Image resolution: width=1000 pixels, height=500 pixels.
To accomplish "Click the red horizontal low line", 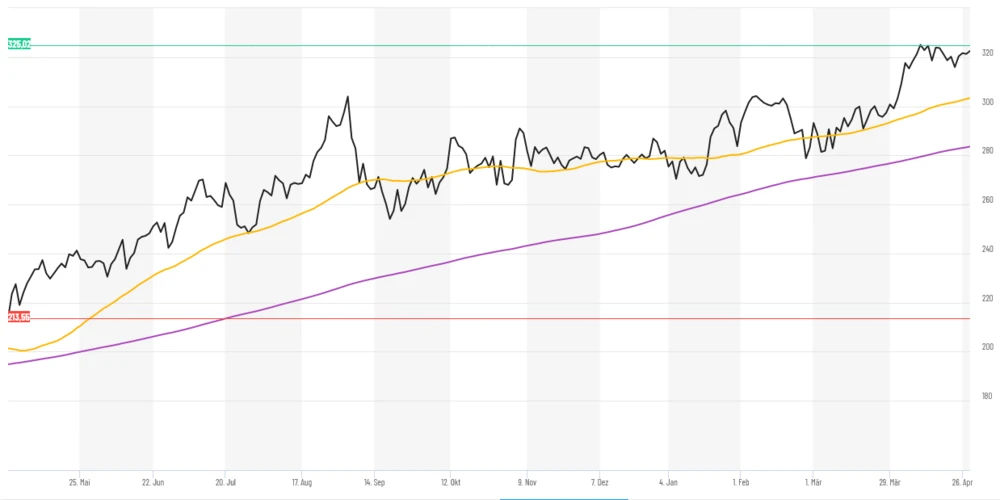I will click(x=500, y=318).
